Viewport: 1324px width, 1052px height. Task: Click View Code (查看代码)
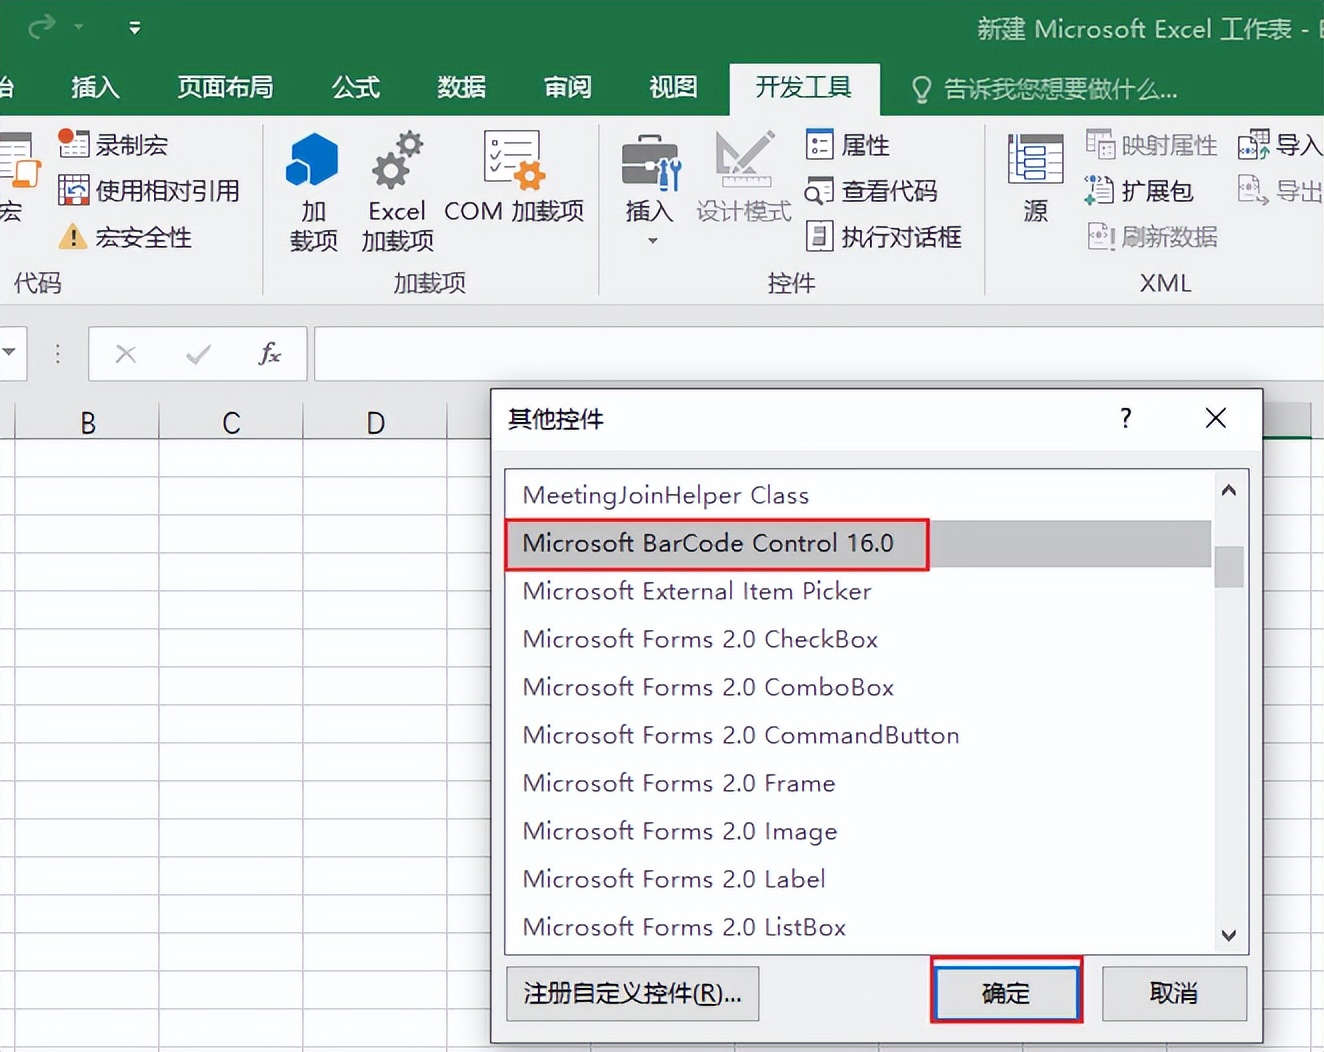[871, 190]
